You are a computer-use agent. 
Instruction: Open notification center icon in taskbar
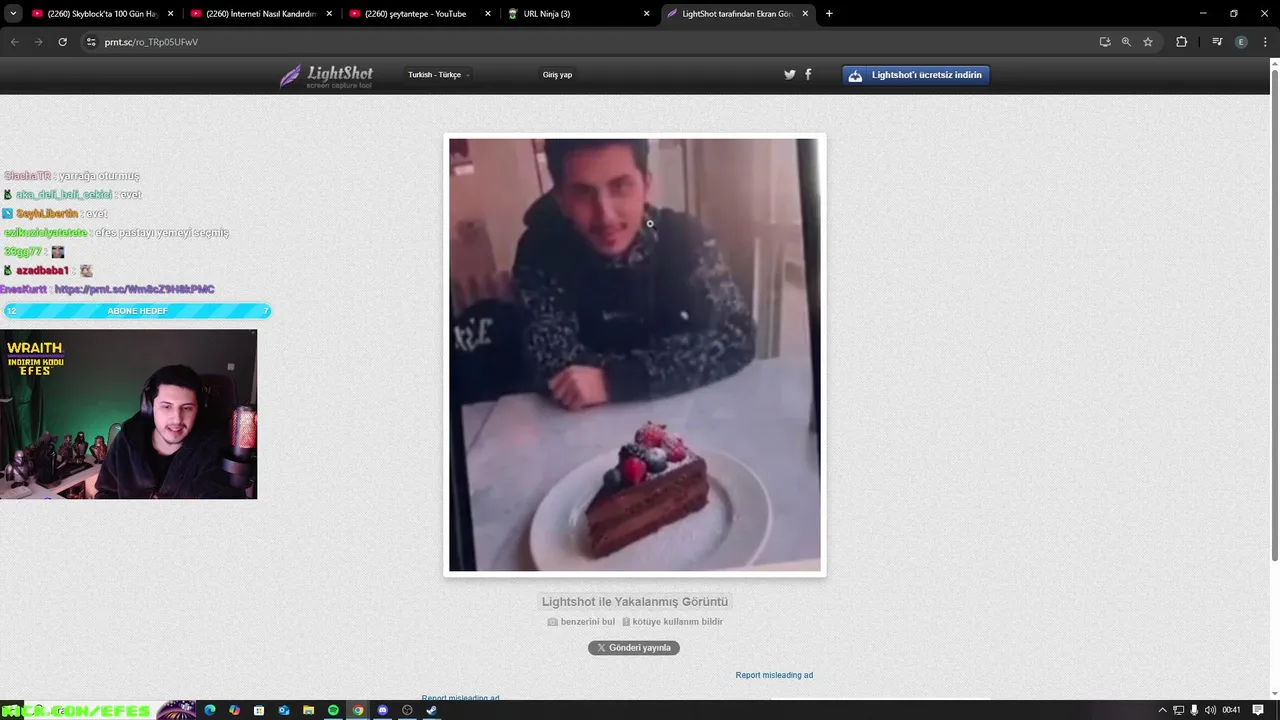click(1258, 710)
